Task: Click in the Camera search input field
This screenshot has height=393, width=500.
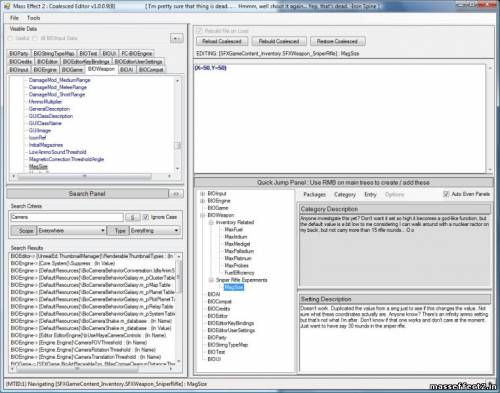Action: coord(67,217)
